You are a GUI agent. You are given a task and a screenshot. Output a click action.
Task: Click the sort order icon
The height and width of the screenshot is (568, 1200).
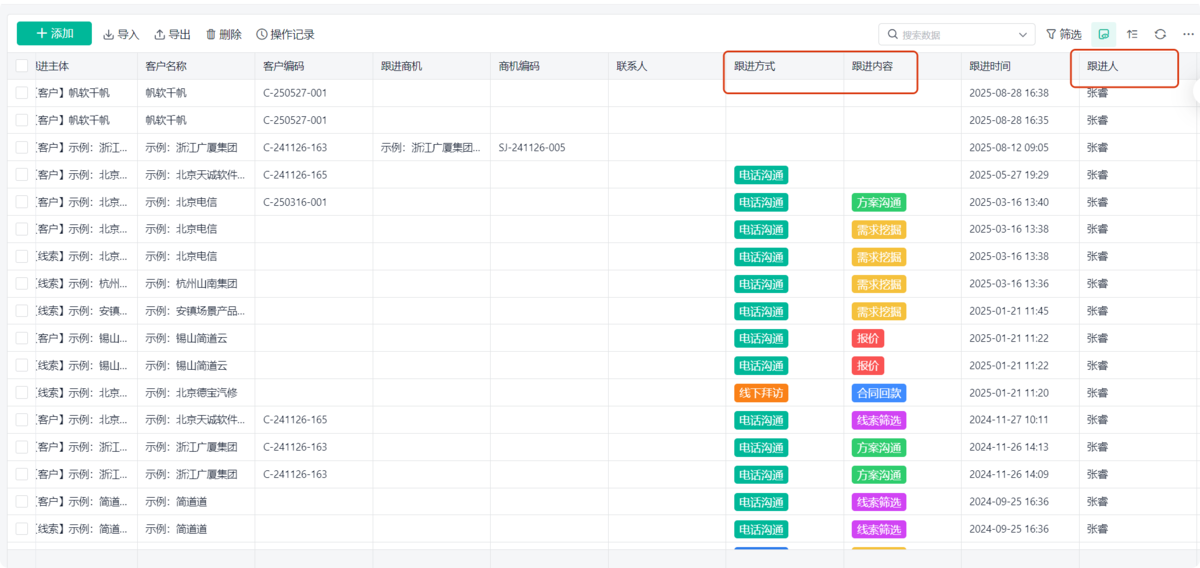coord(1132,34)
